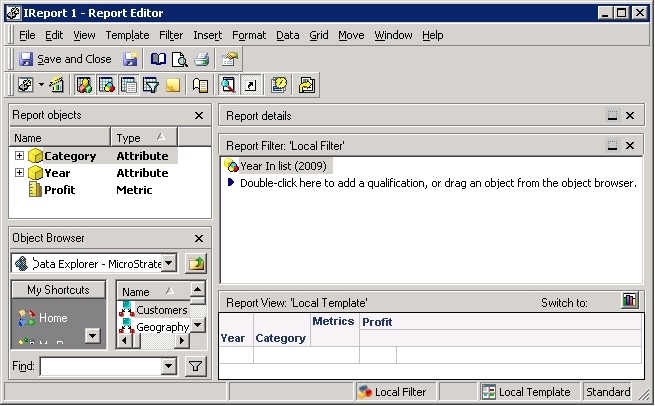Click the My Shortcuts button
The width and height of the screenshot is (655, 406).
(58, 289)
